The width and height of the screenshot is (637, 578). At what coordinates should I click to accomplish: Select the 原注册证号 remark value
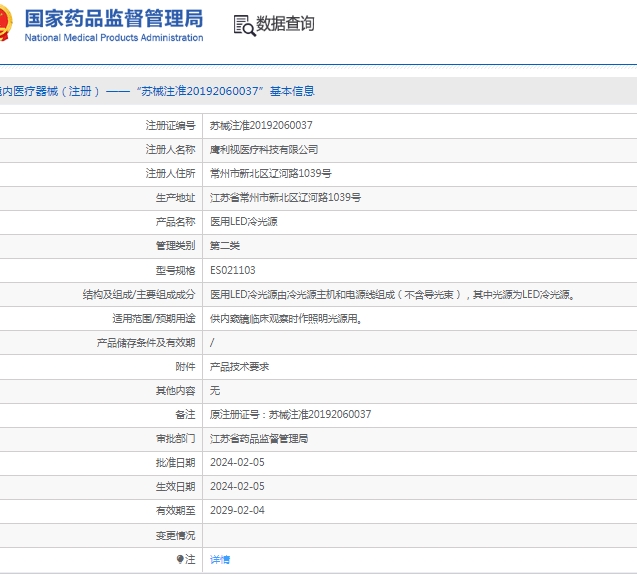pyautogui.click(x=290, y=415)
